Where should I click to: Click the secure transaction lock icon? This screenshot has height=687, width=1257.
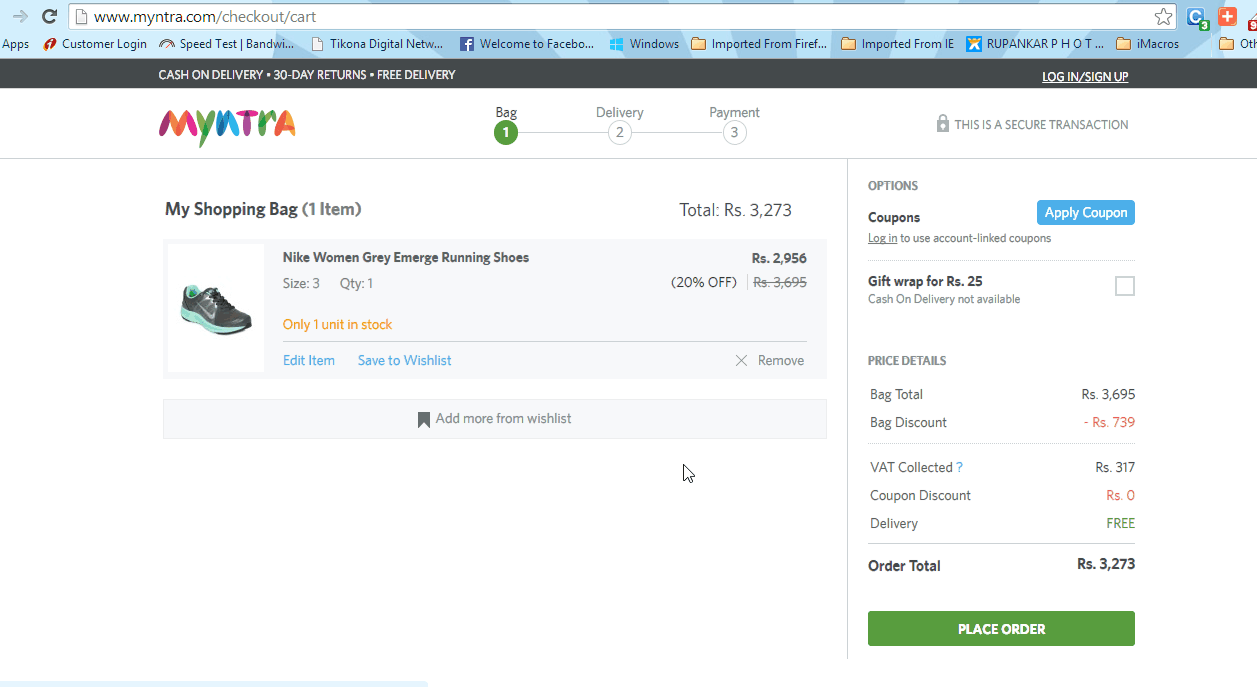click(942, 124)
